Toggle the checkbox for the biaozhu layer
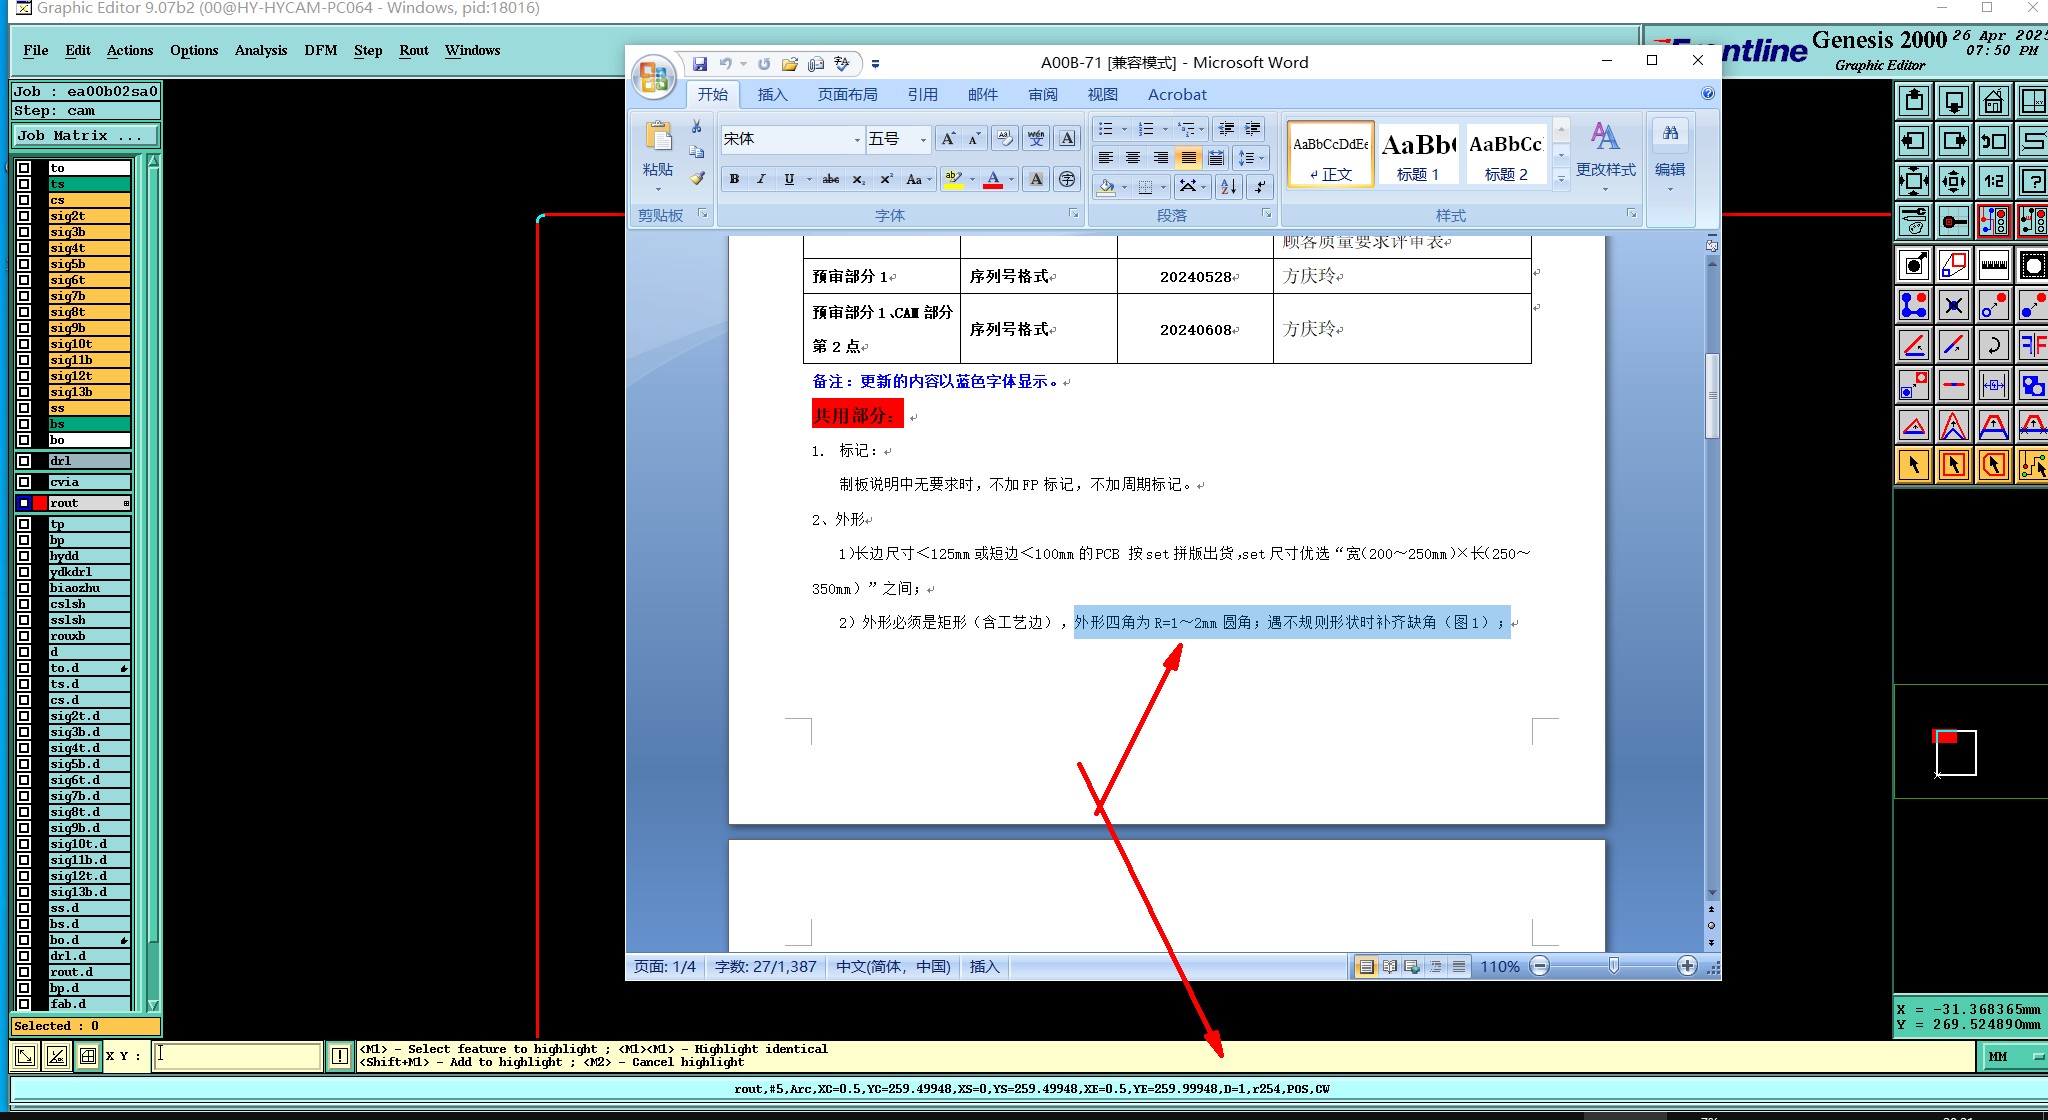This screenshot has height=1120, width=2048. [x=24, y=588]
